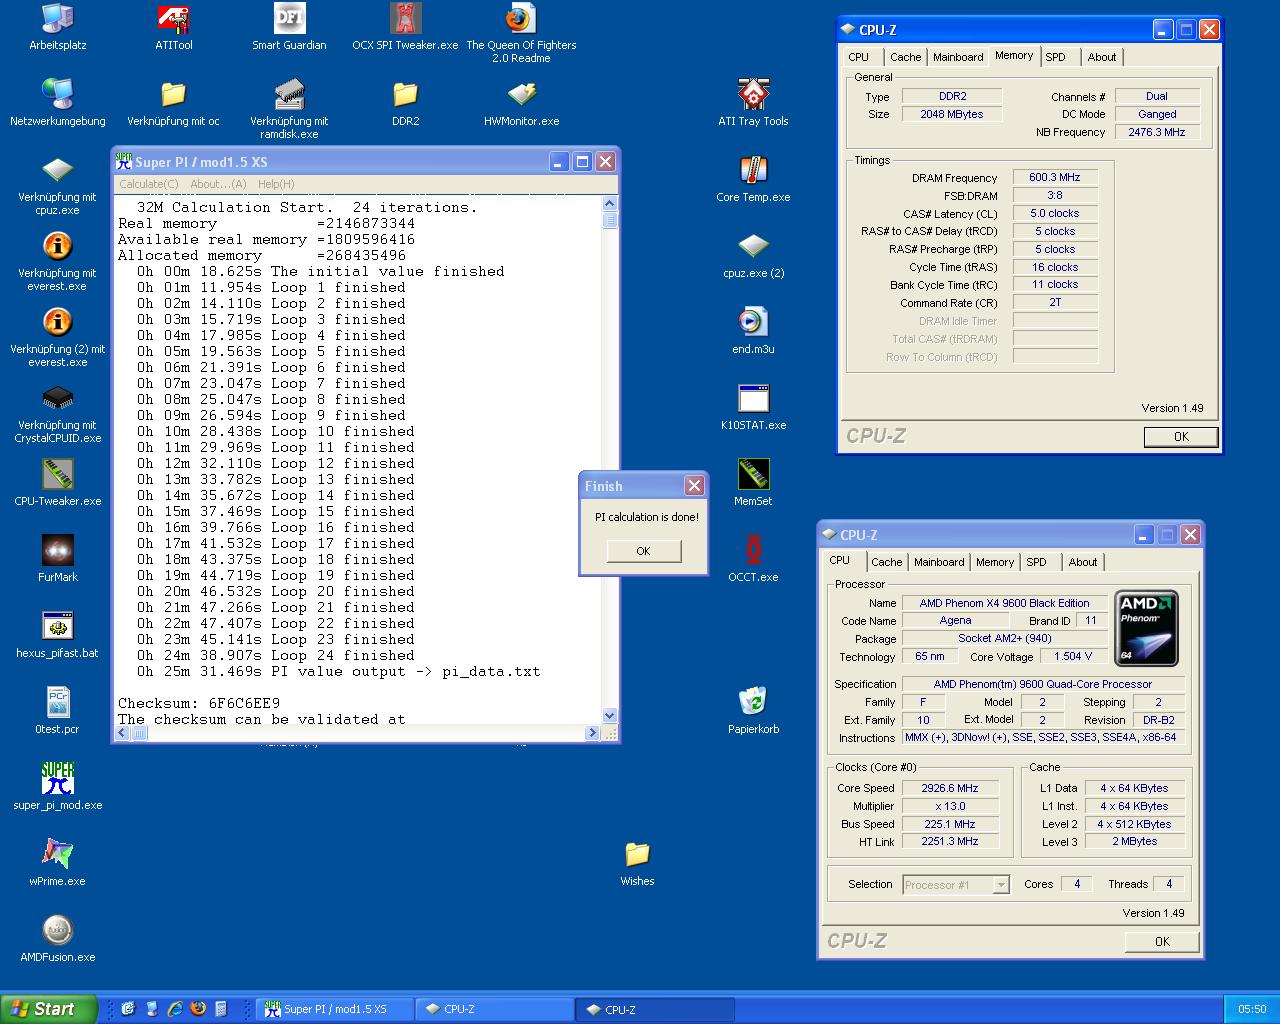
Task: Open wPrime.exe desktop icon
Action: (57, 863)
